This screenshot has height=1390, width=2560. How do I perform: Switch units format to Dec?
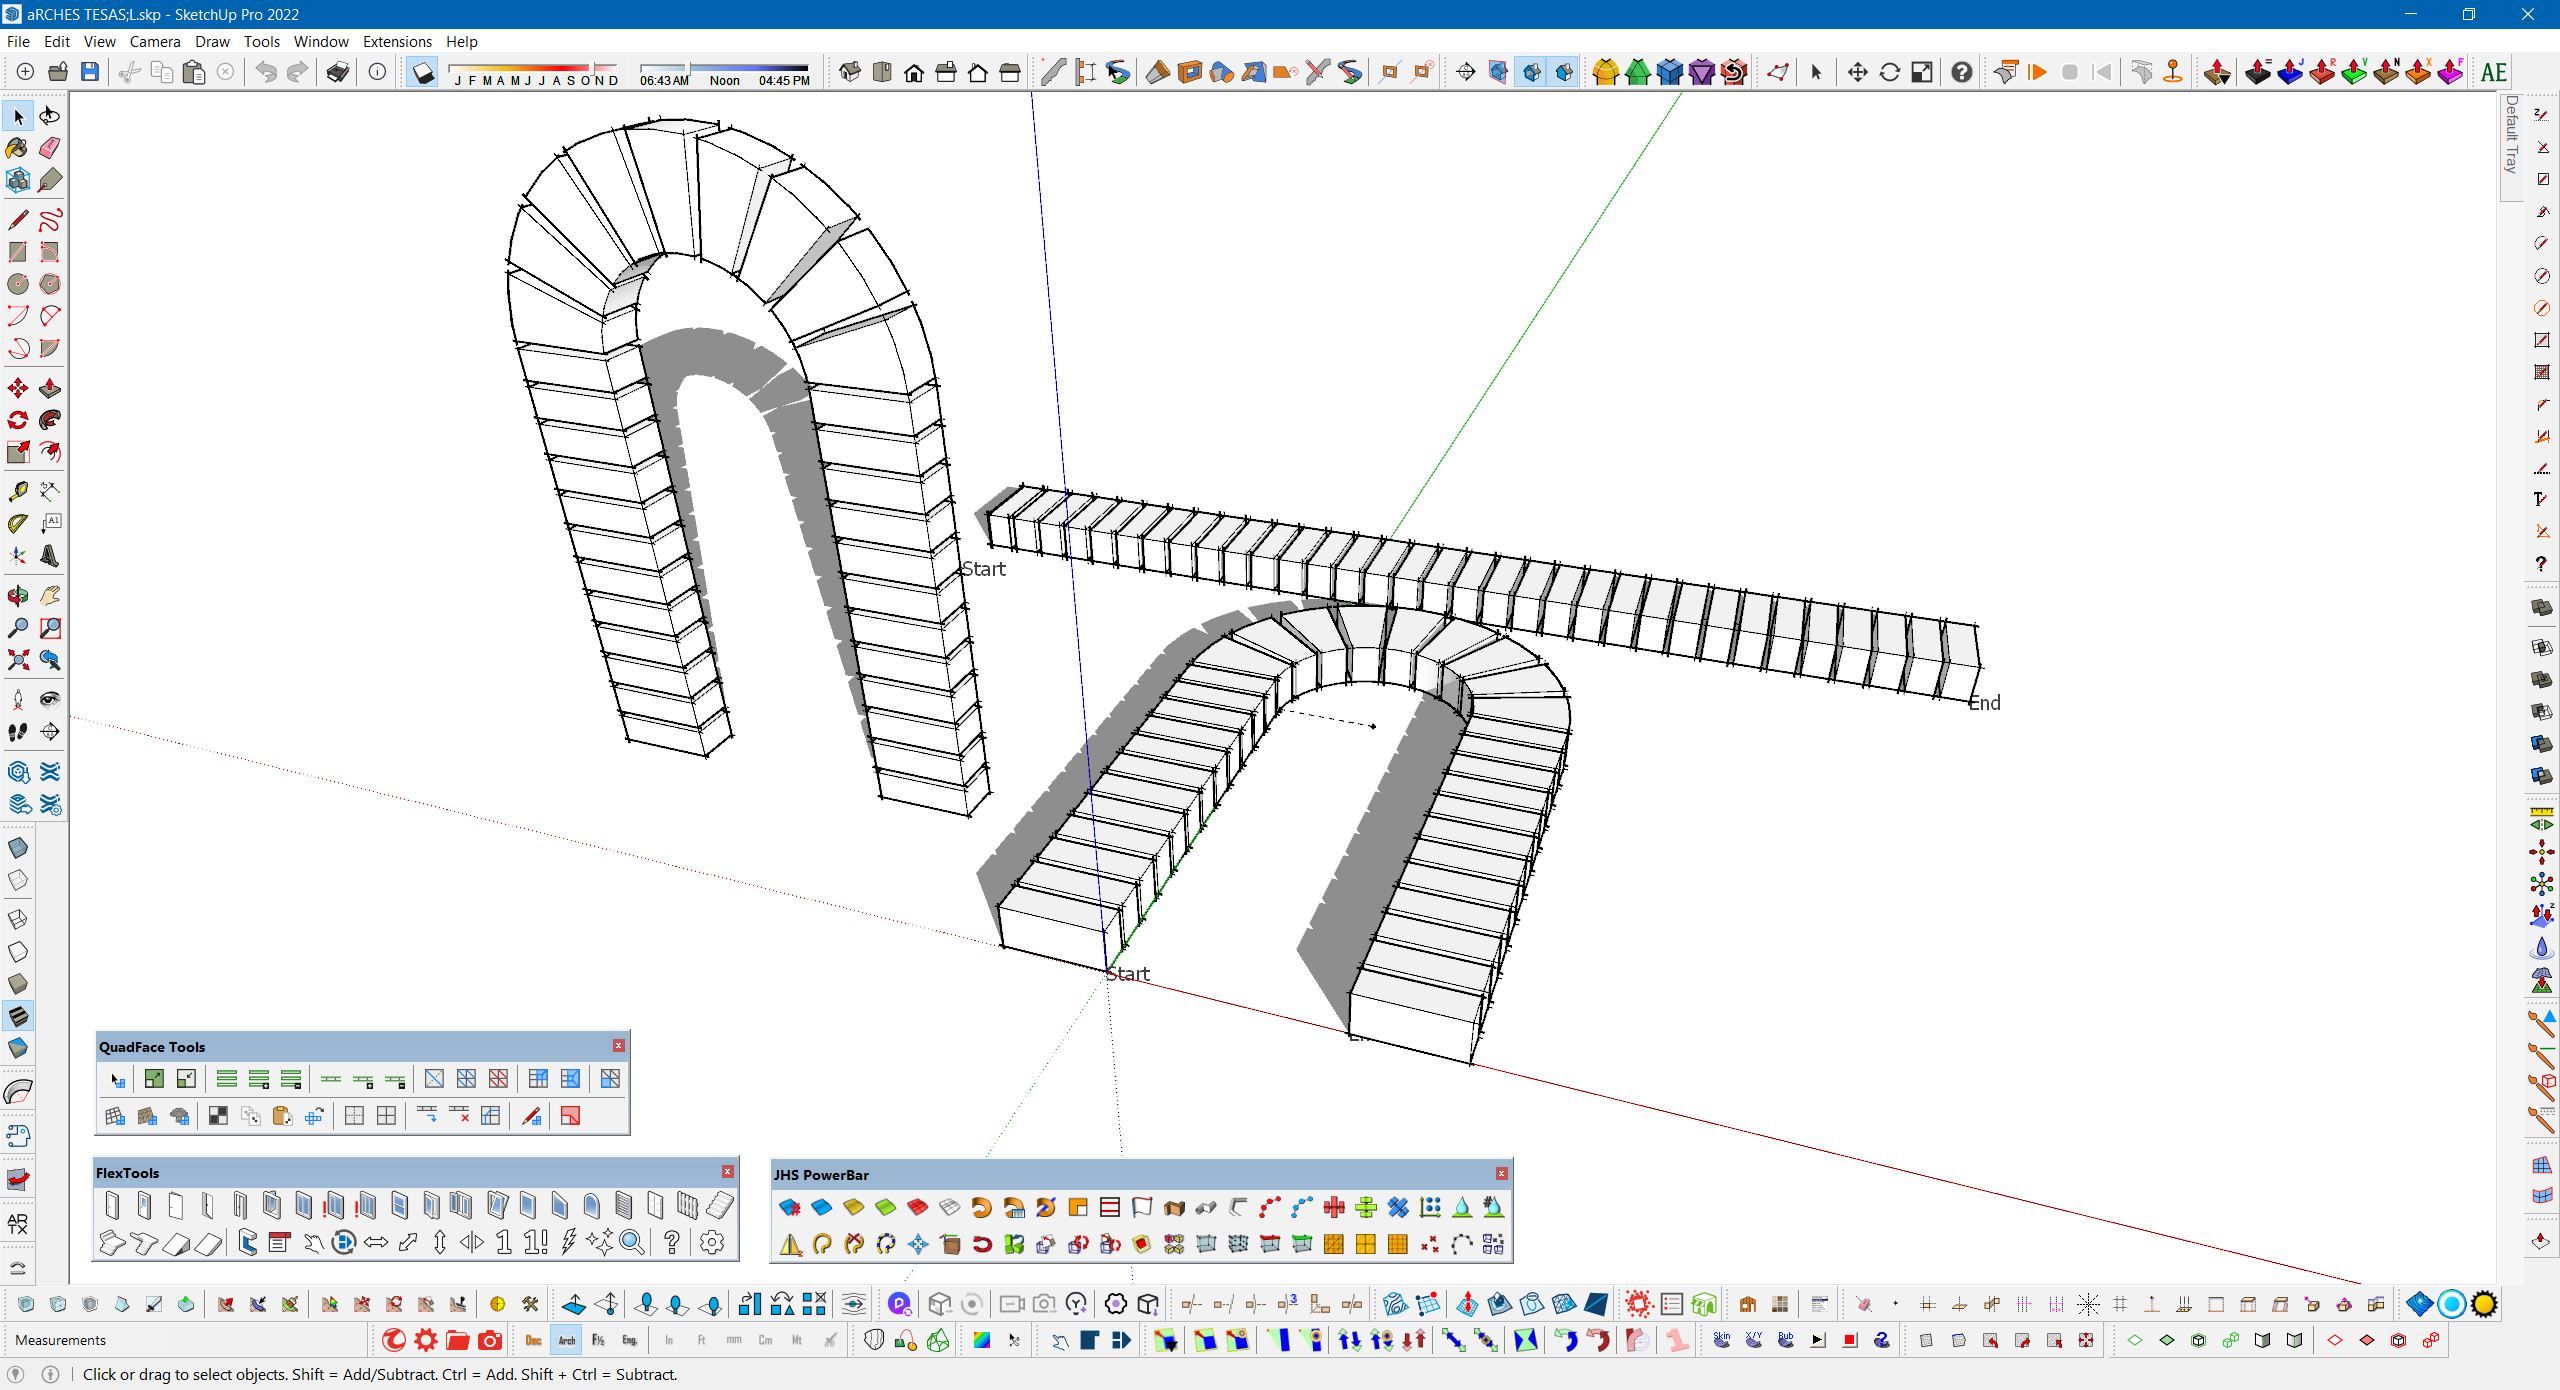[533, 1340]
